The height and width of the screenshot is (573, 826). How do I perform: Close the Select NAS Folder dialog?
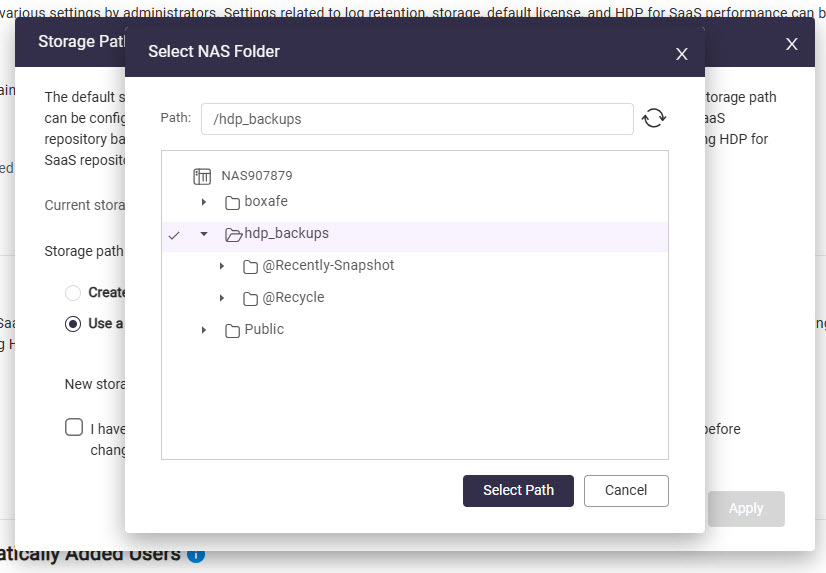point(682,54)
